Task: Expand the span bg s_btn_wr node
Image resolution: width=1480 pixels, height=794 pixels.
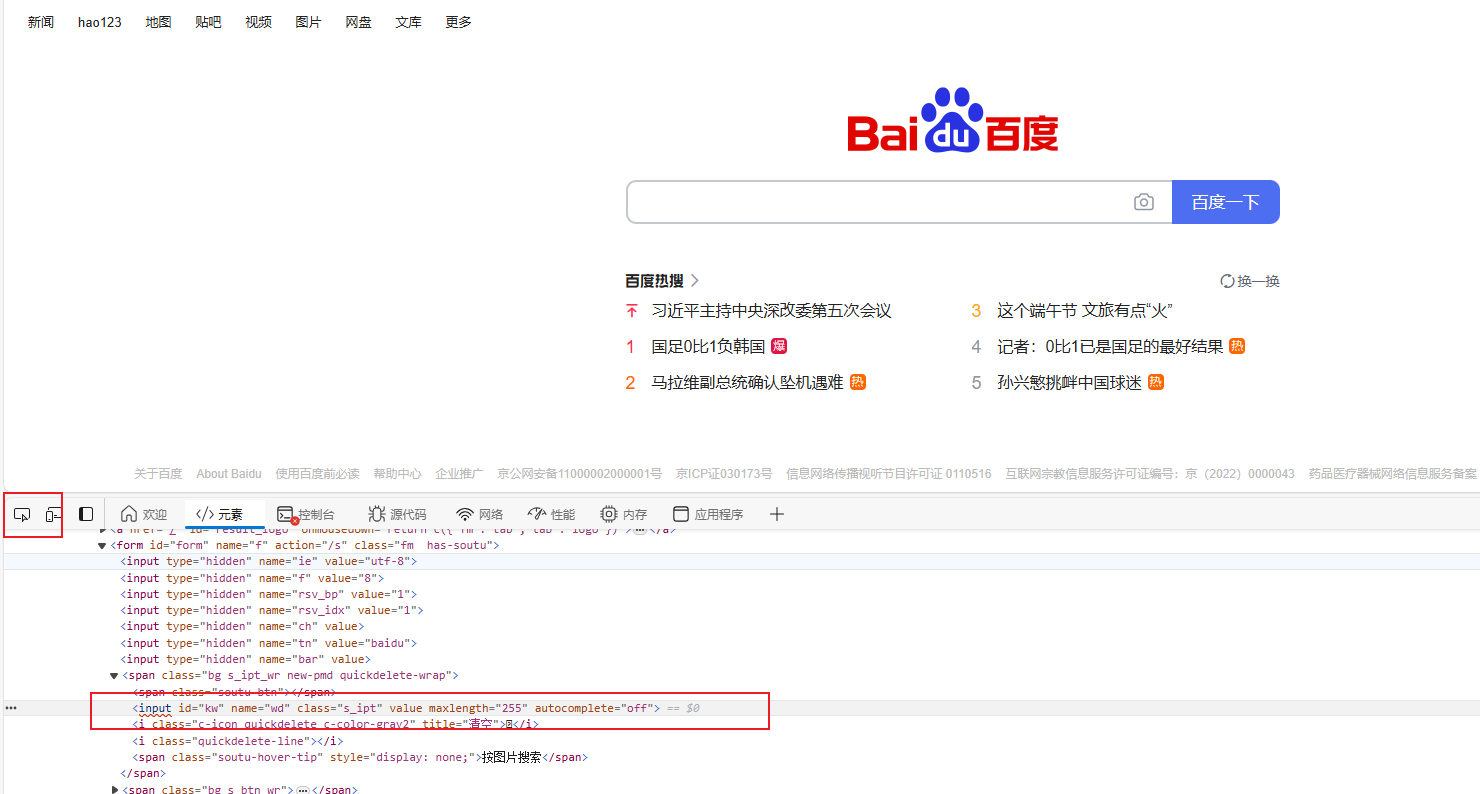Action: (116, 790)
